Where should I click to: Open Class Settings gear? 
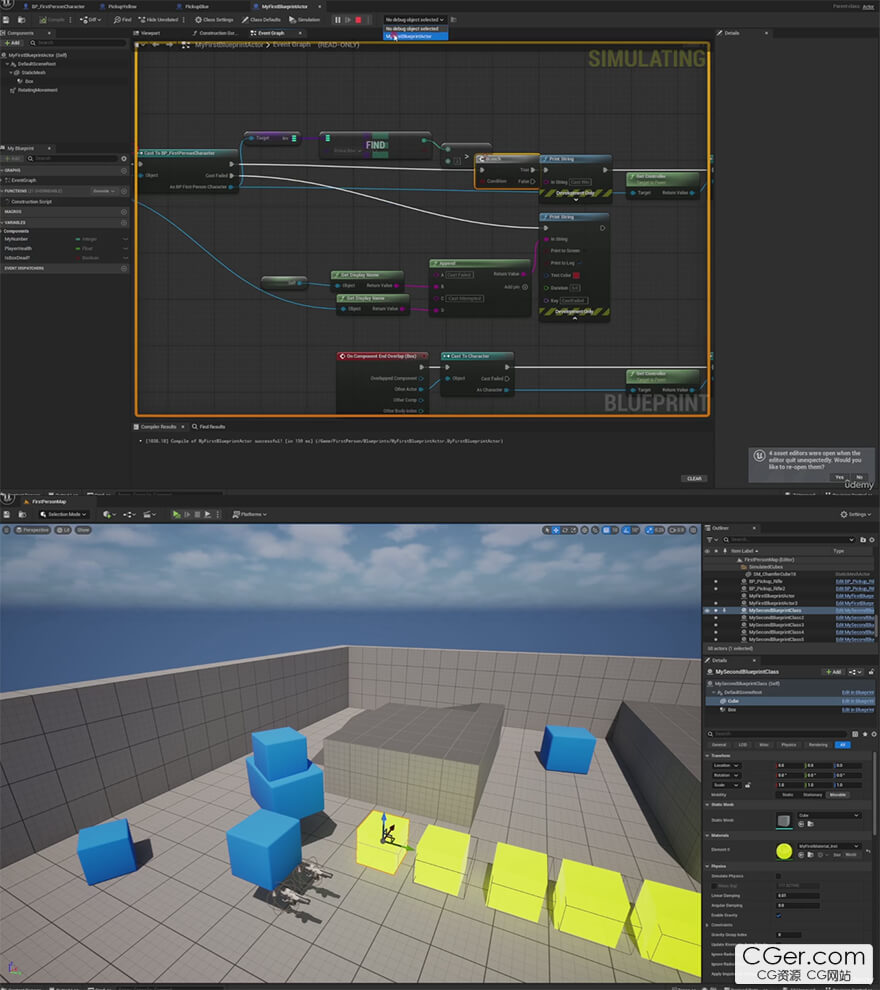(215, 20)
